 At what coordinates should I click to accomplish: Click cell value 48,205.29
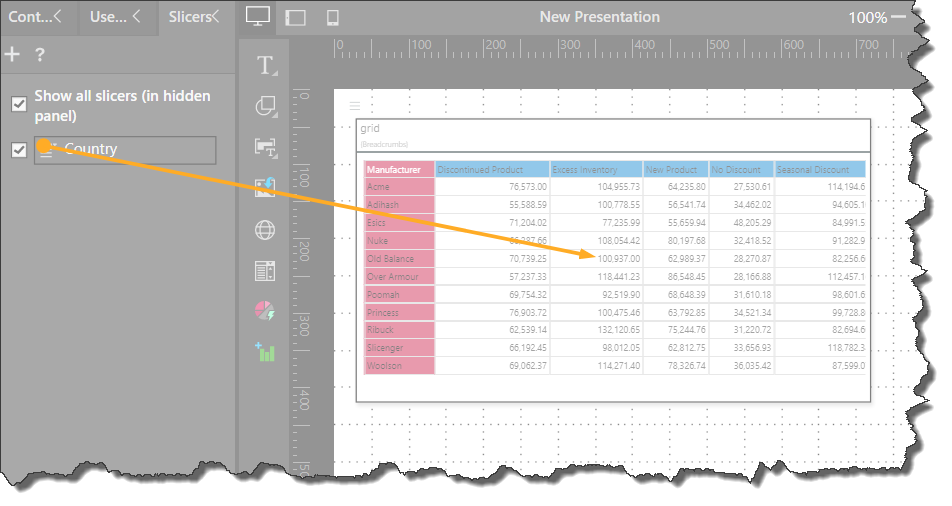coord(752,222)
